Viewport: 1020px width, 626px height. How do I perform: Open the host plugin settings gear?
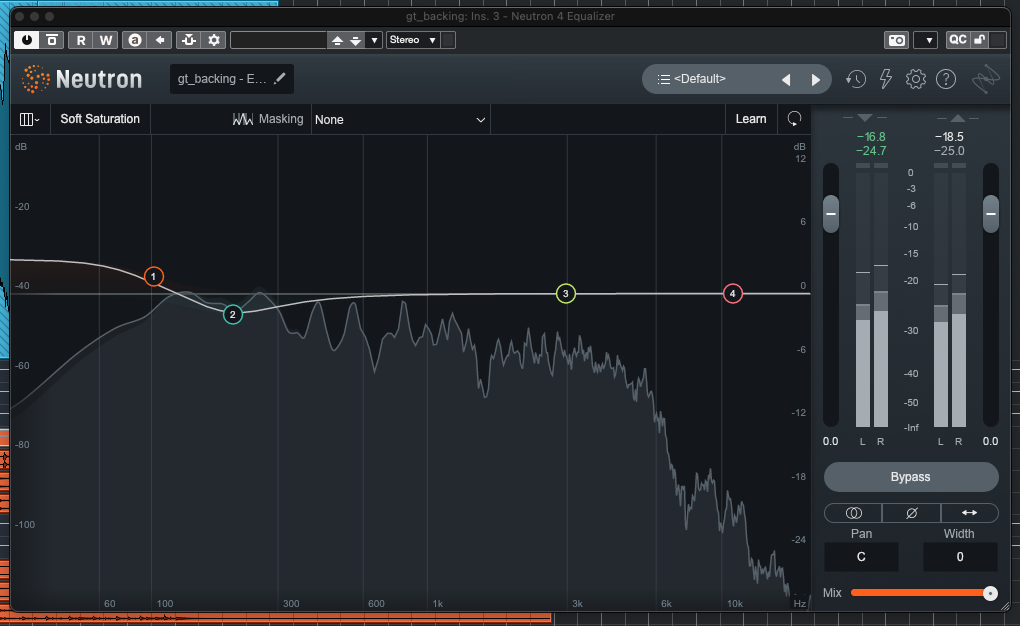(x=213, y=40)
